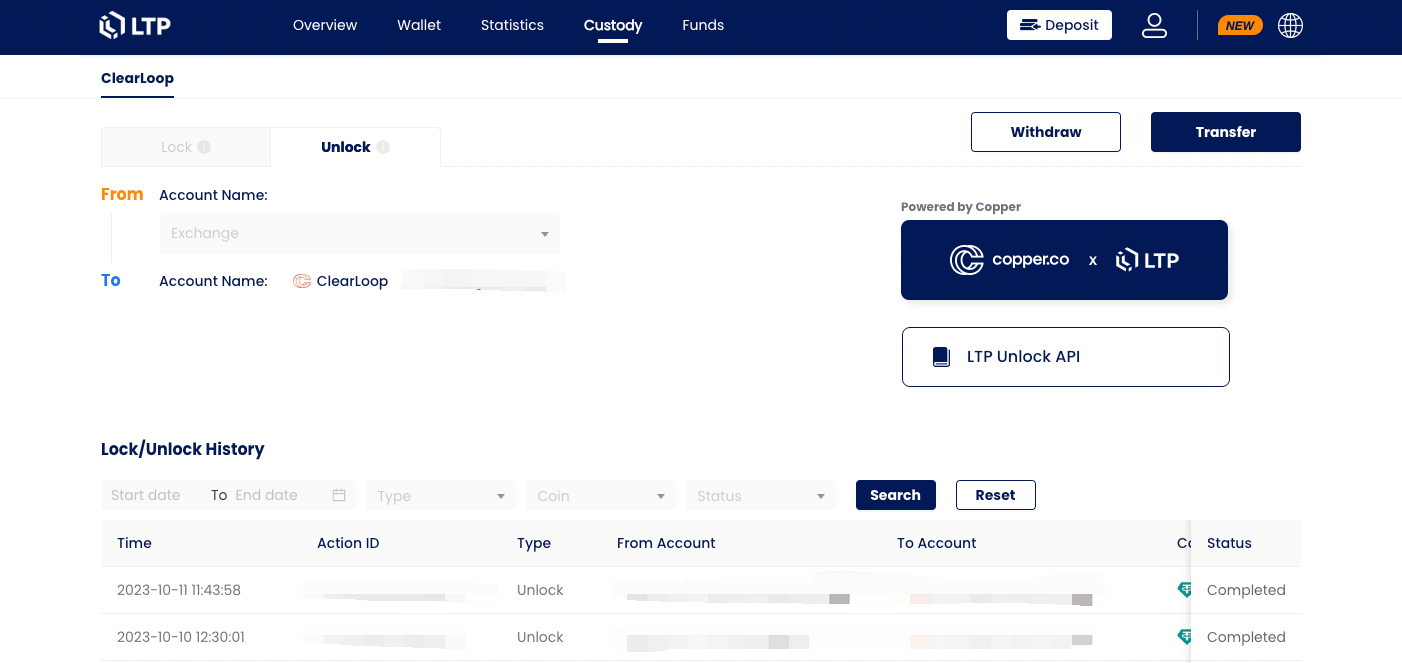Click the orange NEW badge

[x=1239, y=26]
